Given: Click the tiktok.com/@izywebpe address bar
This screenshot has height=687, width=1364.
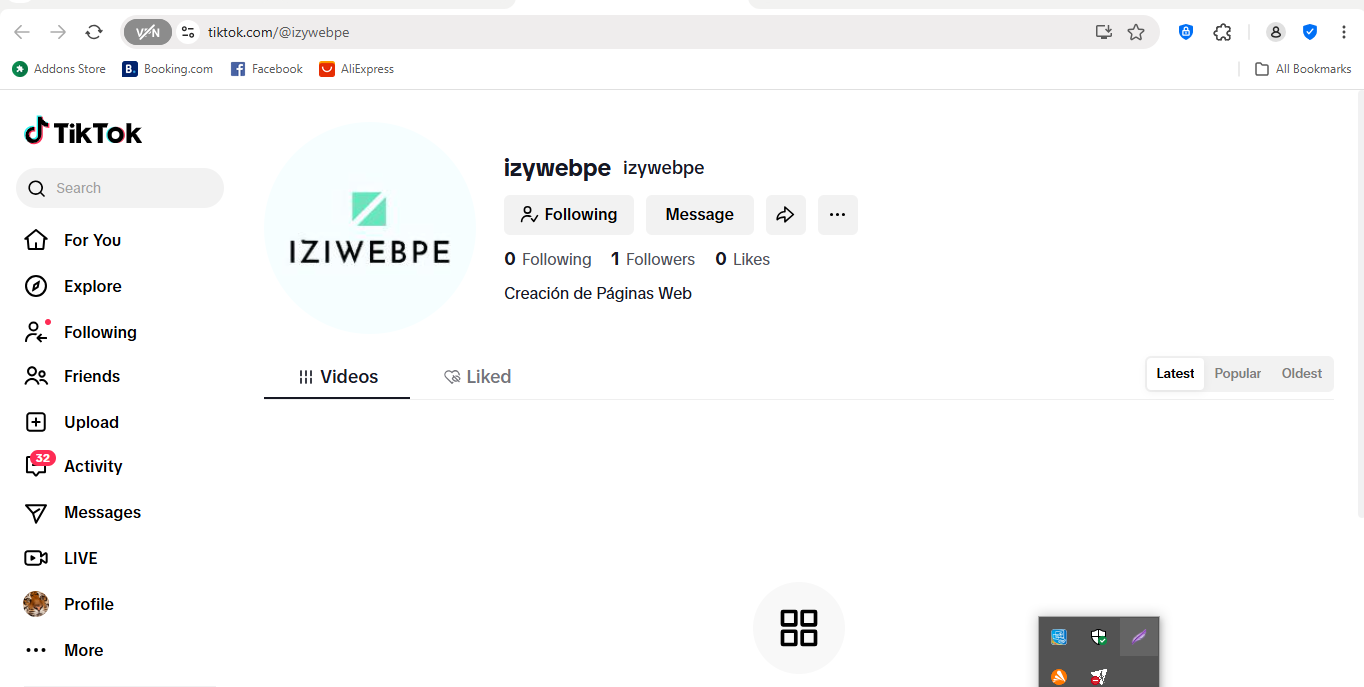Looking at the screenshot, I should click(x=640, y=32).
